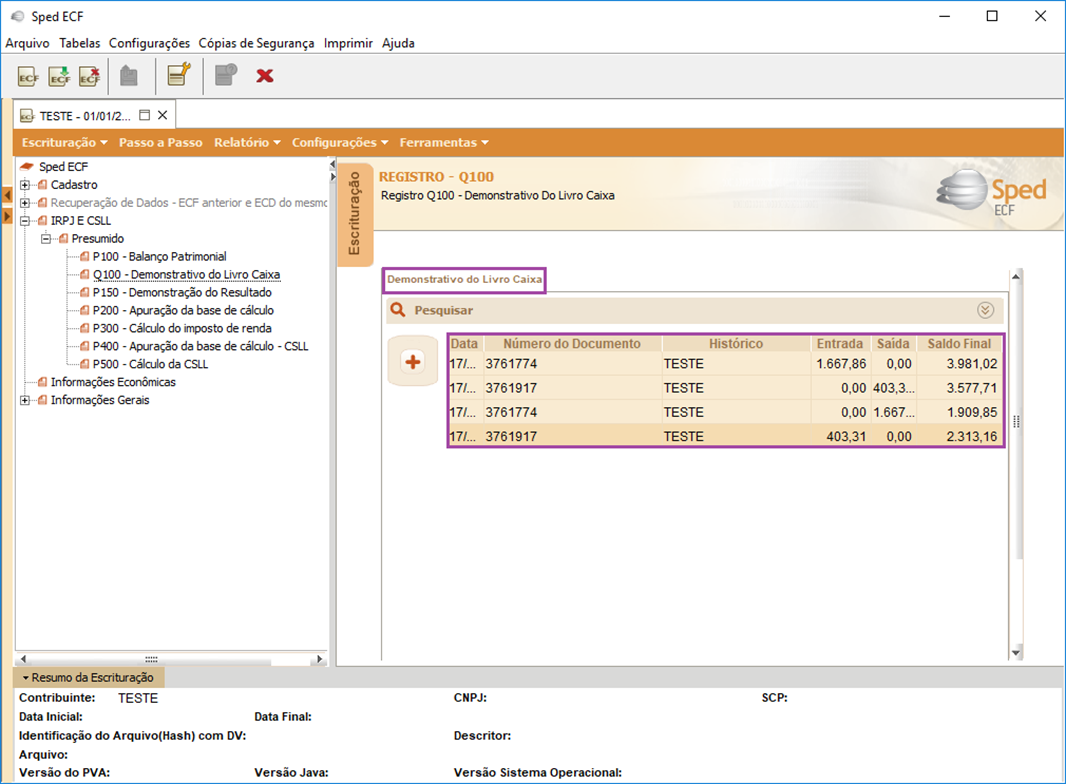
Task: Sort by Número do Documento column header
Action: [x=572, y=343]
